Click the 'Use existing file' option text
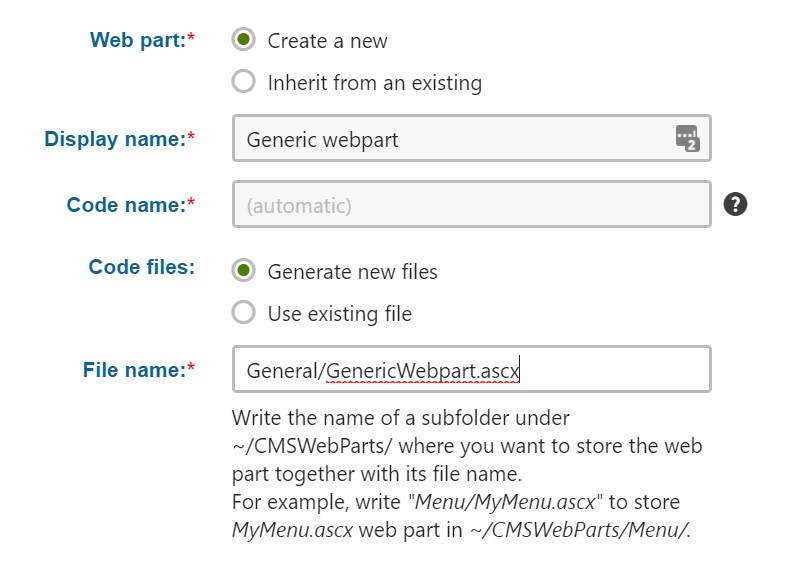The image size is (792, 564). tap(340, 314)
